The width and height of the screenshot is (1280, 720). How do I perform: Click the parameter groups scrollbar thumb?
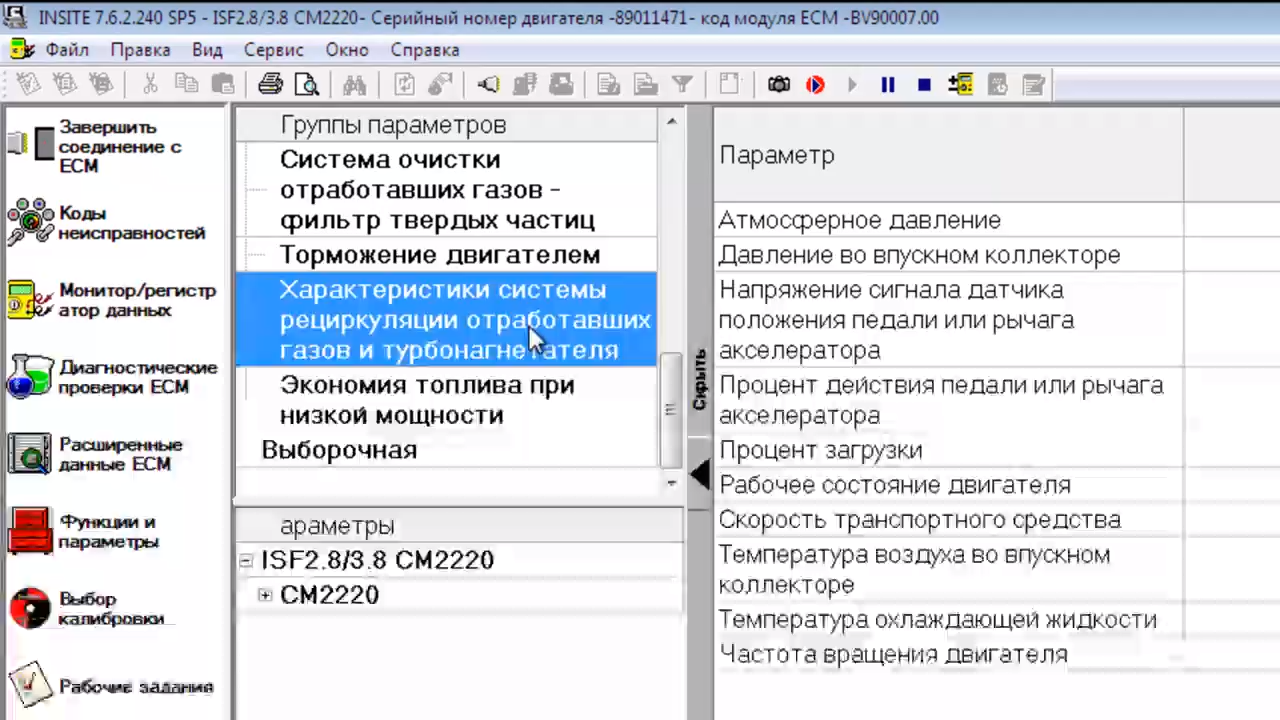point(671,409)
